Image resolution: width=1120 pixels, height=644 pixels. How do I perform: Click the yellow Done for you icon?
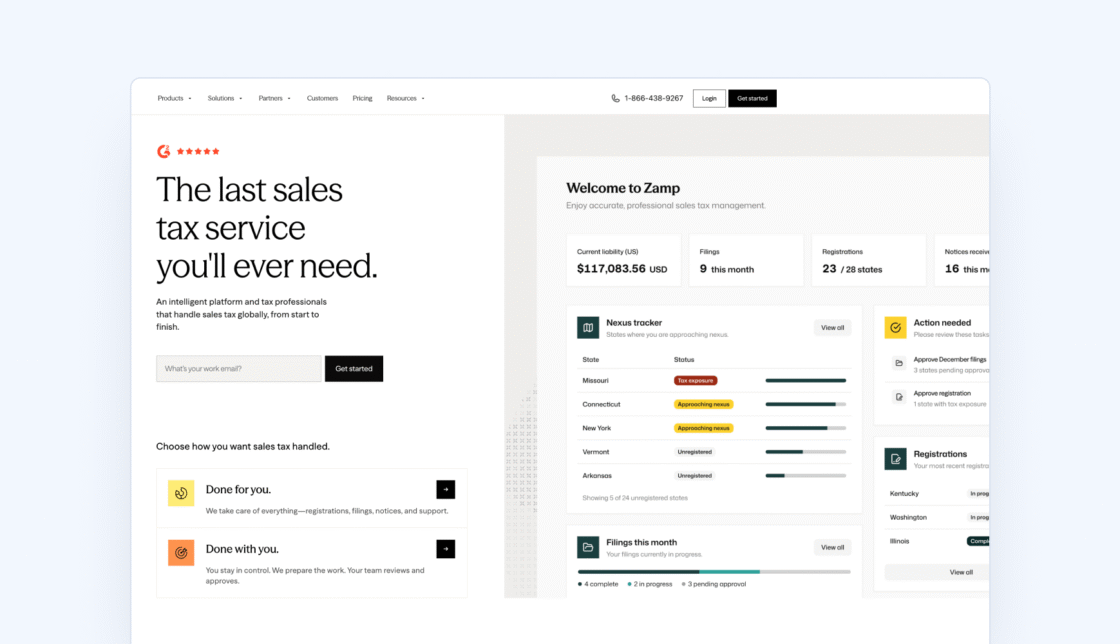181,493
